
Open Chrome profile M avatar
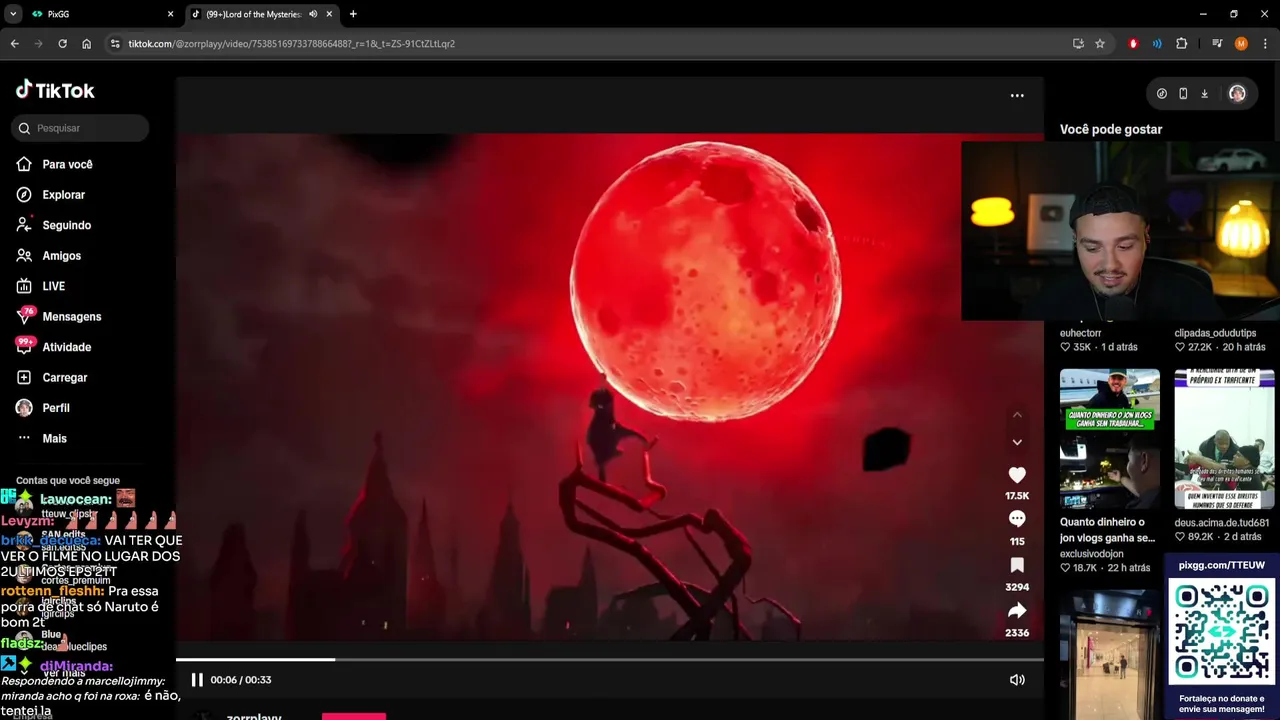tap(1241, 44)
